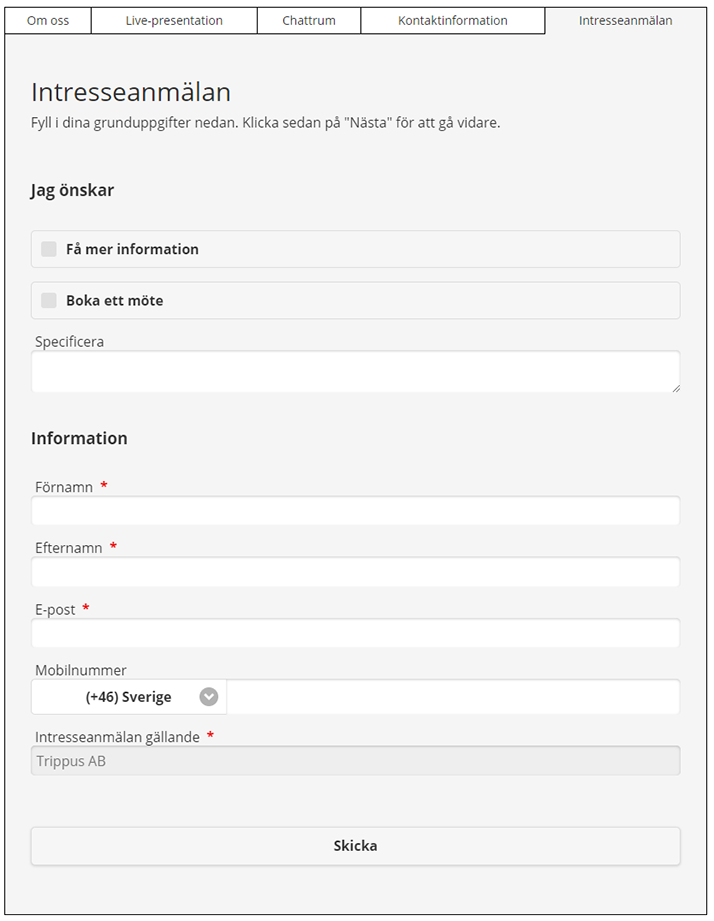Check the Boka ett möte checkbox

49,301
